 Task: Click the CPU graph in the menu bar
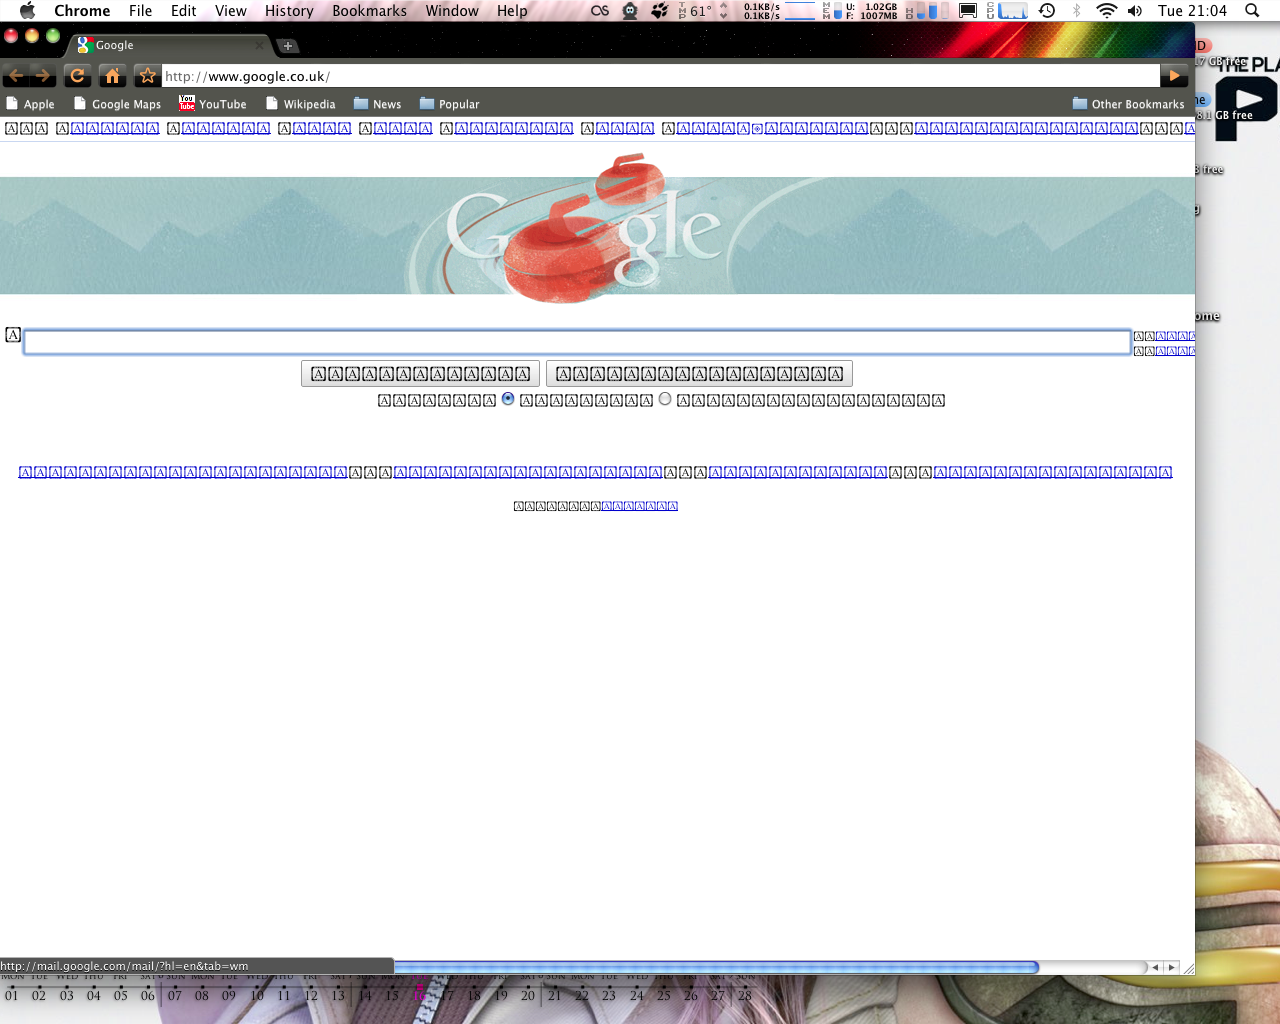[x=1008, y=11]
